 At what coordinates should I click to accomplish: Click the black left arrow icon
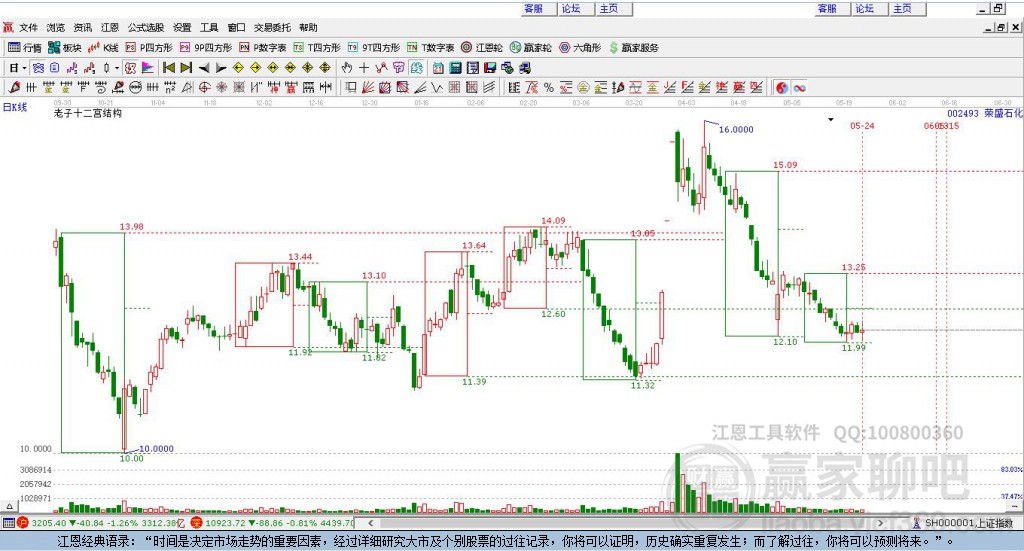(x=204, y=68)
